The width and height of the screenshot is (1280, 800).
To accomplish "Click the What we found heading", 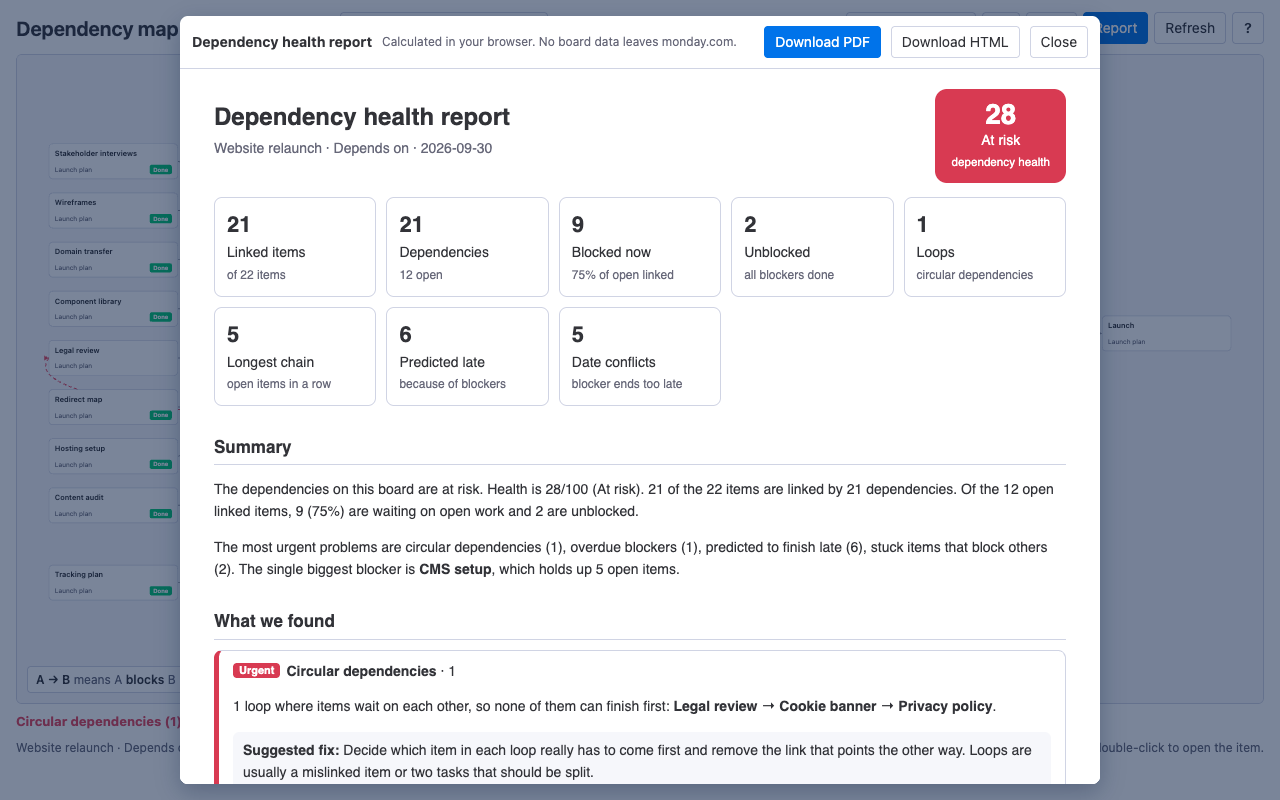I will [x=274, y=621].
